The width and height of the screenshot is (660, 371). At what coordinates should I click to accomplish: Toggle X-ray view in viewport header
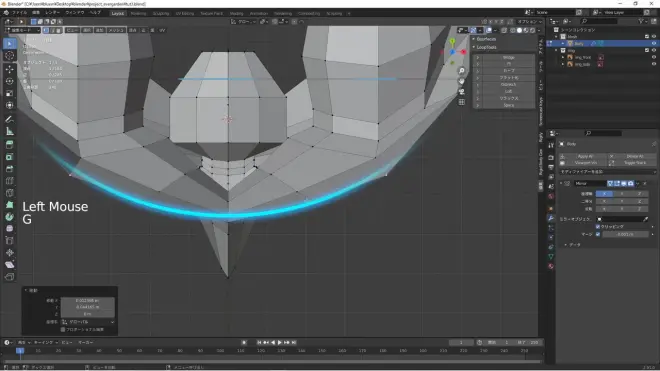click(504, 30)
